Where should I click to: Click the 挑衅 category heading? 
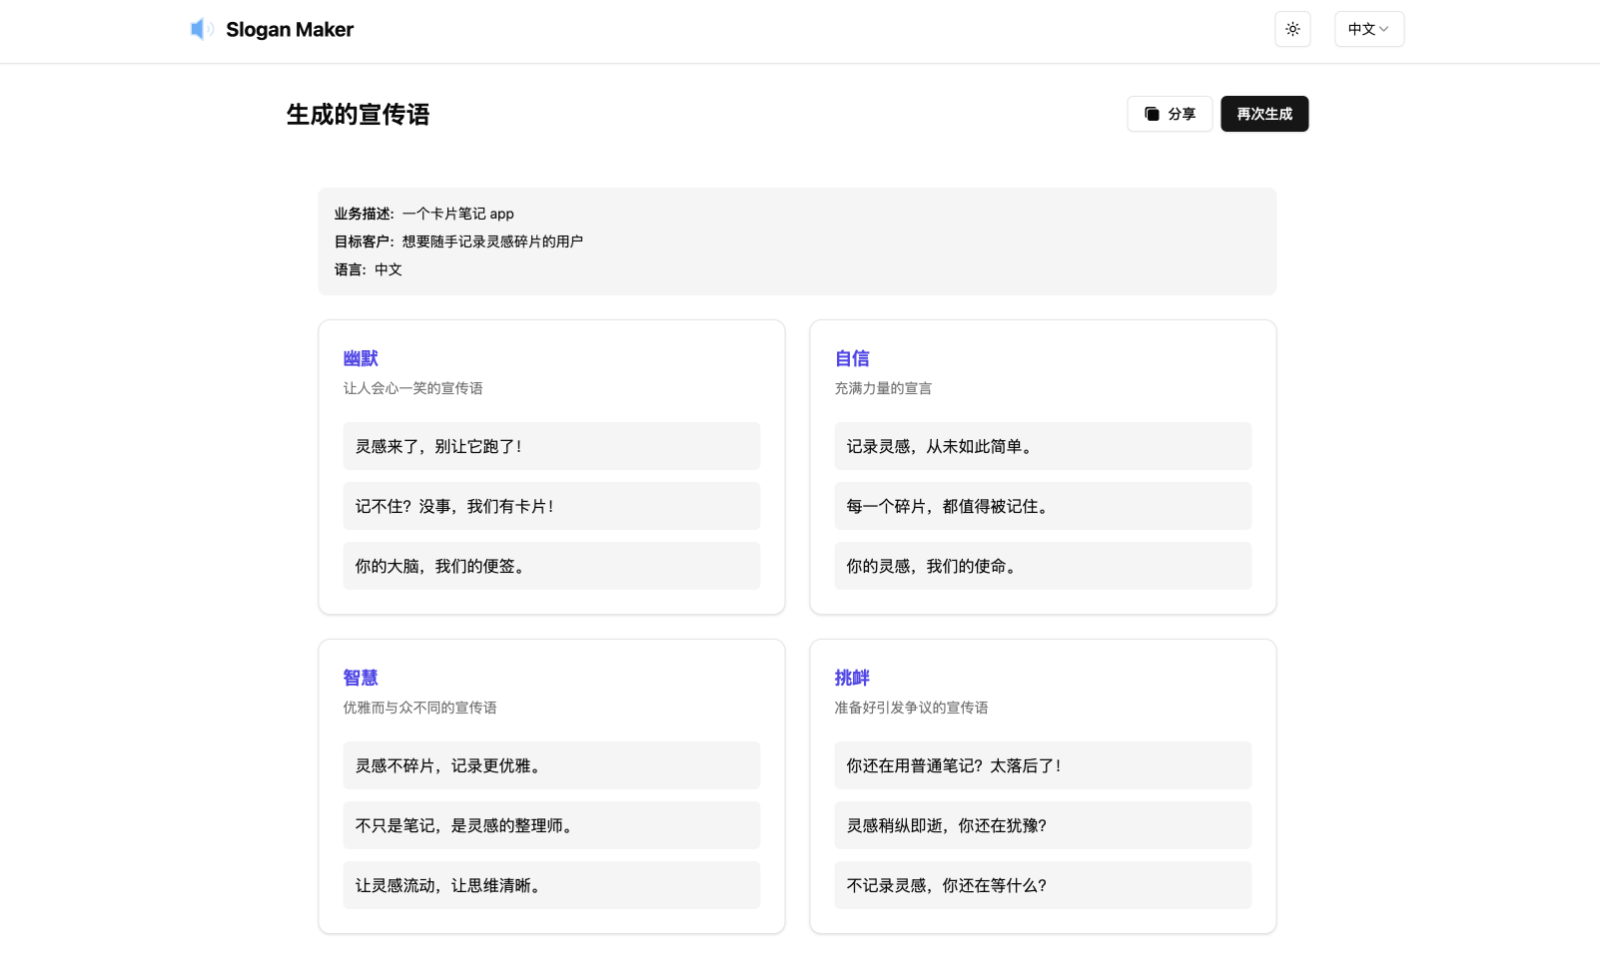pyautogui.click(x=852, y=678)
